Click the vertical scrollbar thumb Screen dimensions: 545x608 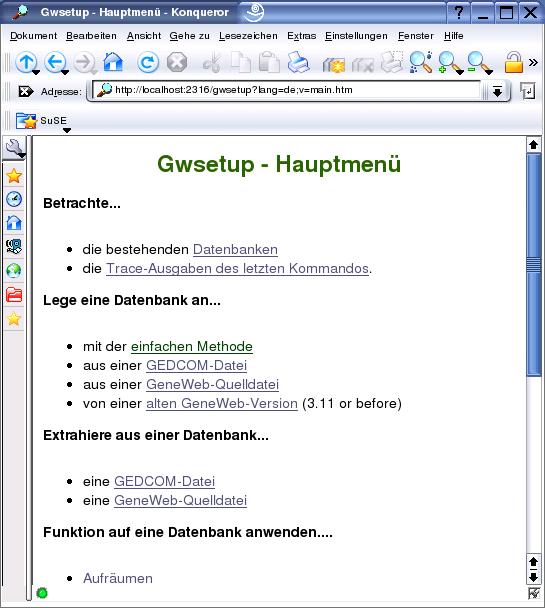(x=534, y=264)
